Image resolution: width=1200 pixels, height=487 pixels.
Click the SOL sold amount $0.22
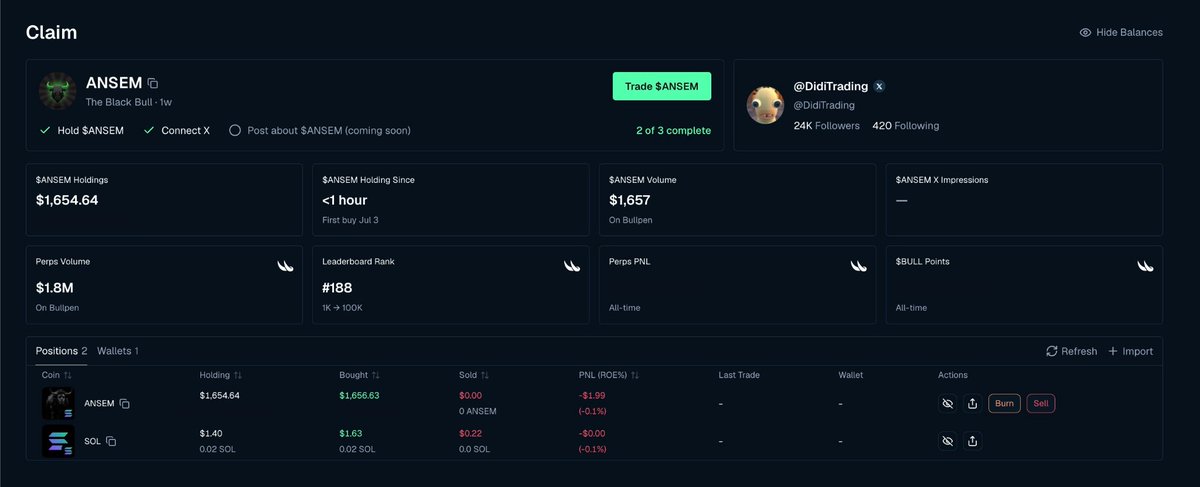point(470,434)
